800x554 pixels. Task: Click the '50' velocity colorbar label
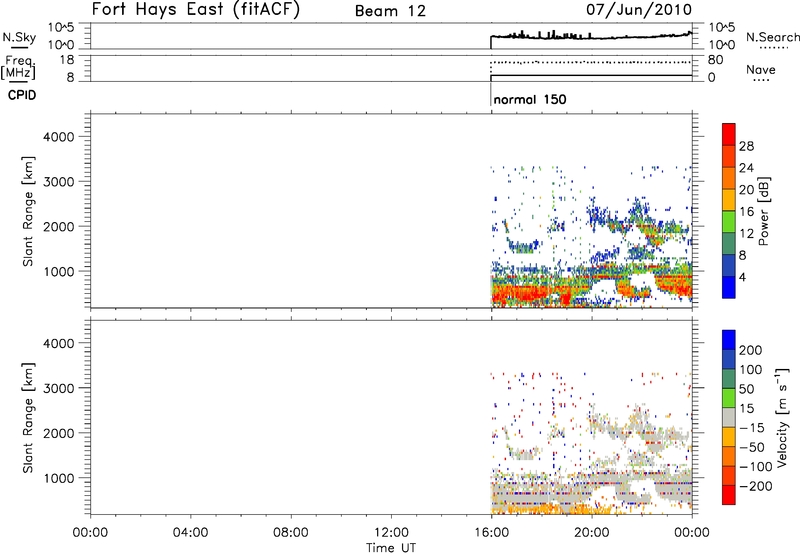(x=746, y=389)
